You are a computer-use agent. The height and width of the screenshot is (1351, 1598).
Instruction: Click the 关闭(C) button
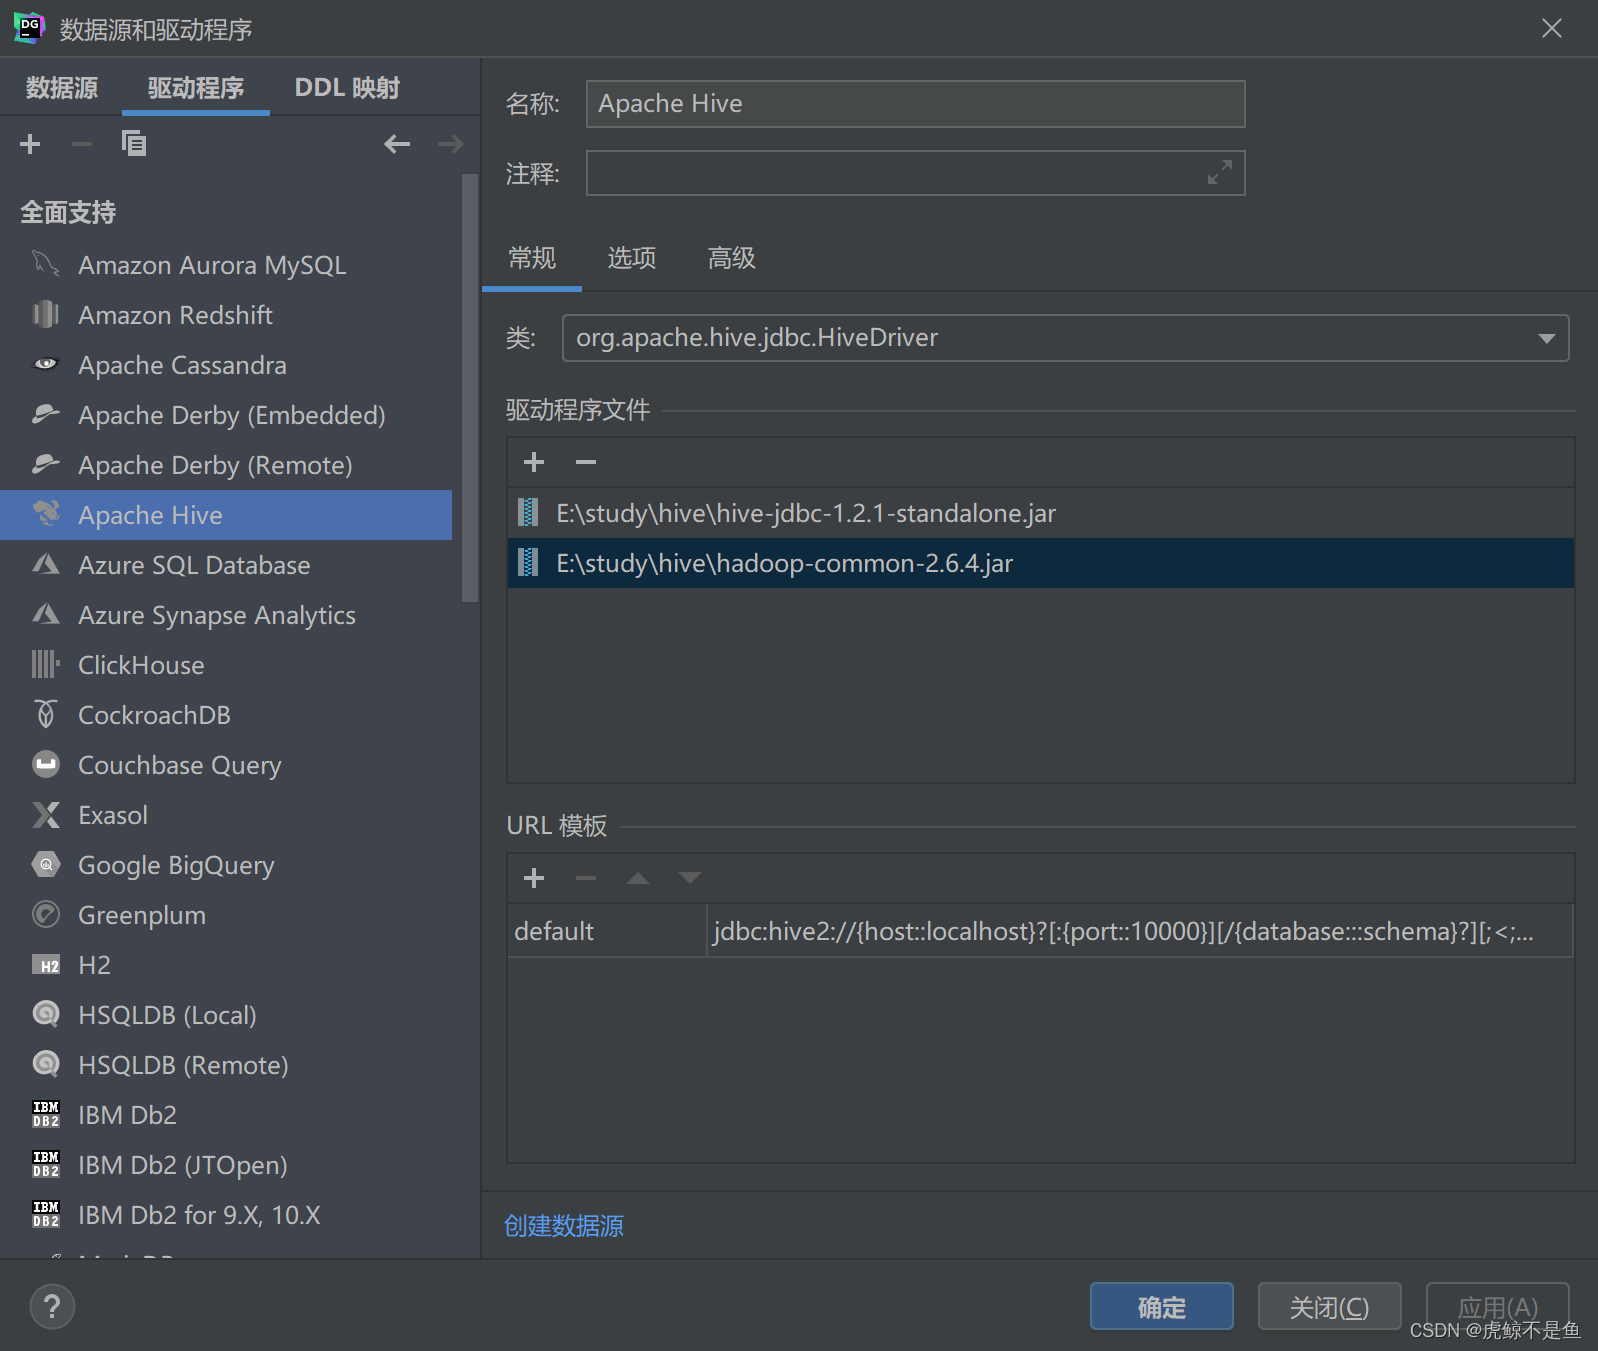[1330, 1307]
